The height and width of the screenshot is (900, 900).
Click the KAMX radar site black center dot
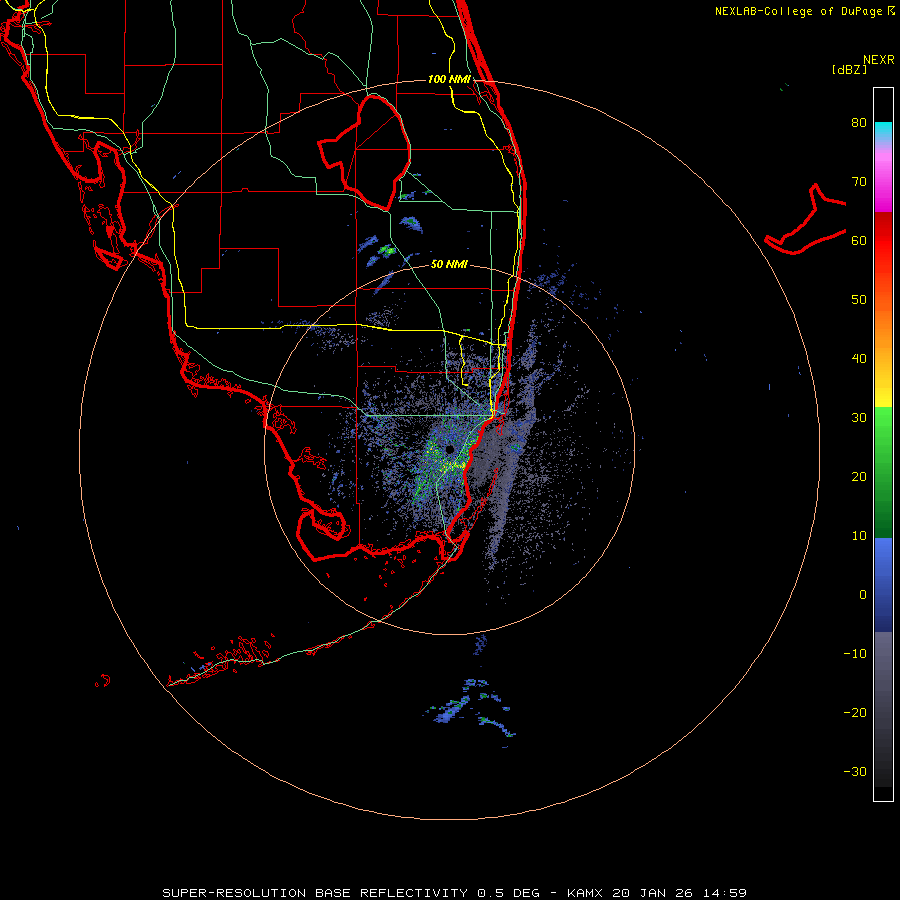point(449,449)
